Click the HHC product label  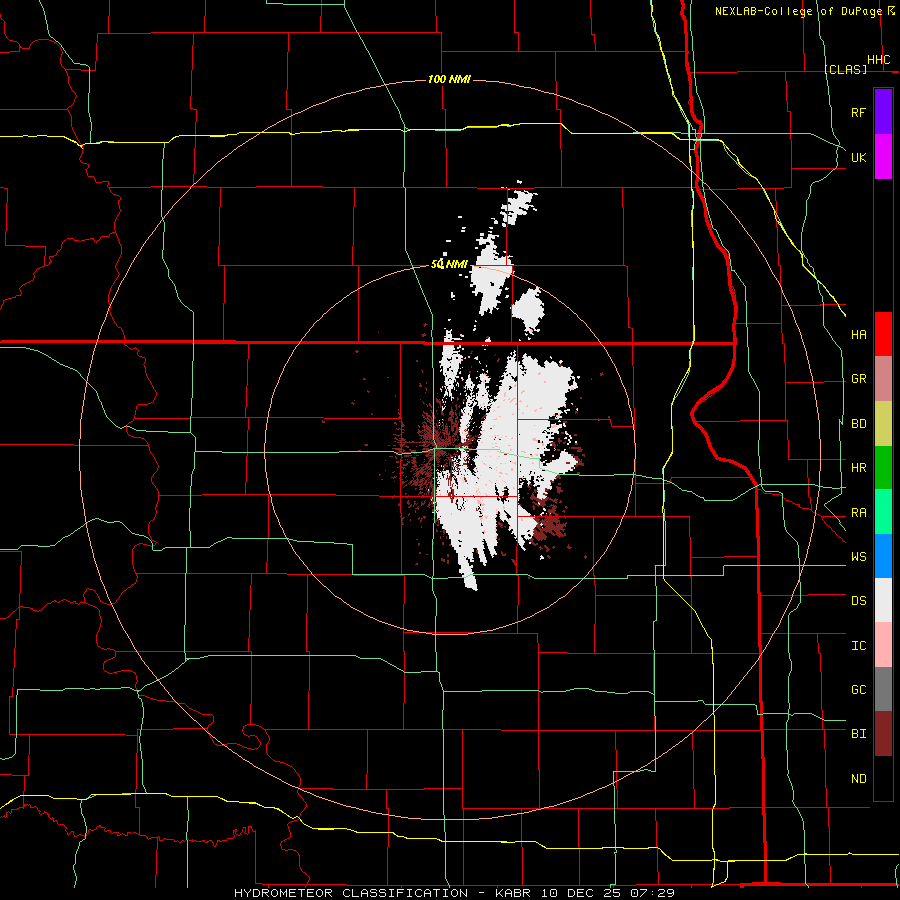[878, 60]
